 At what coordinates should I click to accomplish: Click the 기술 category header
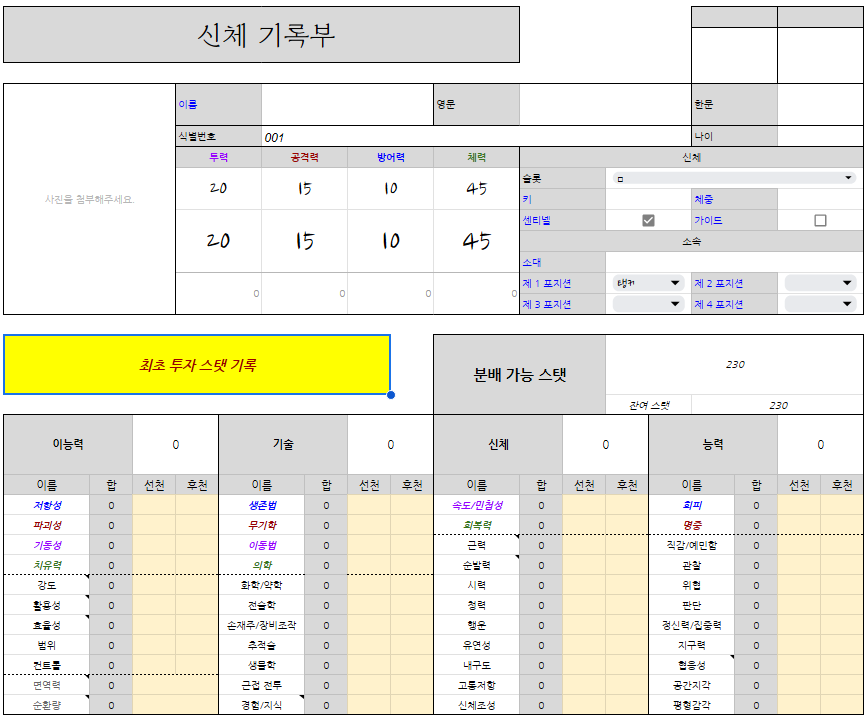(x=283, y=445)
